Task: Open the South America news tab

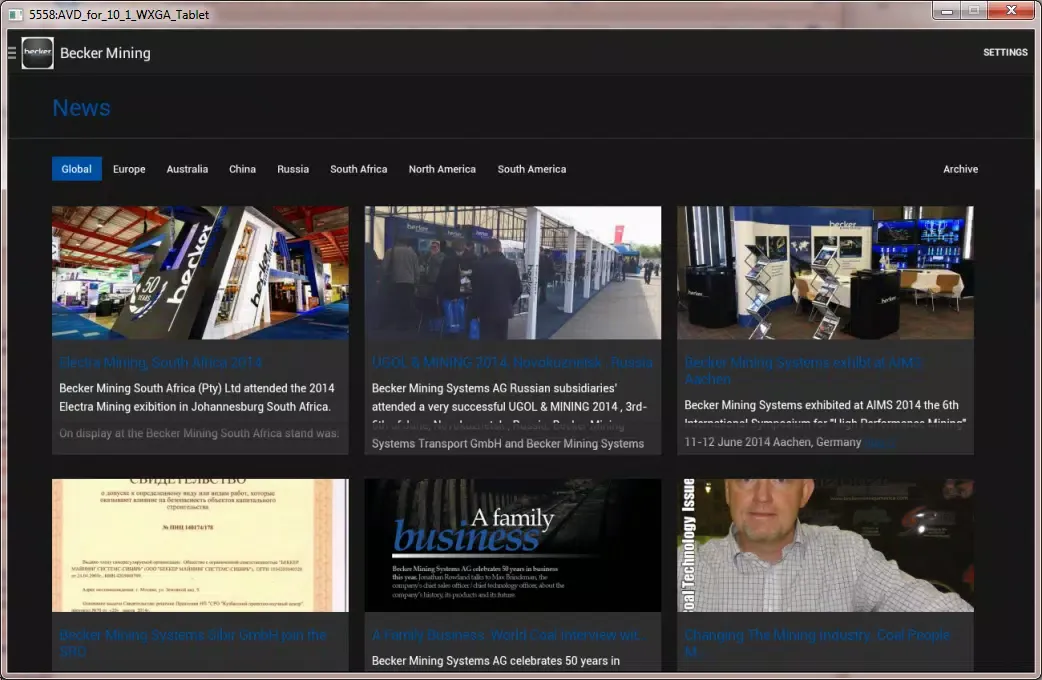Action: coord(531,169)
